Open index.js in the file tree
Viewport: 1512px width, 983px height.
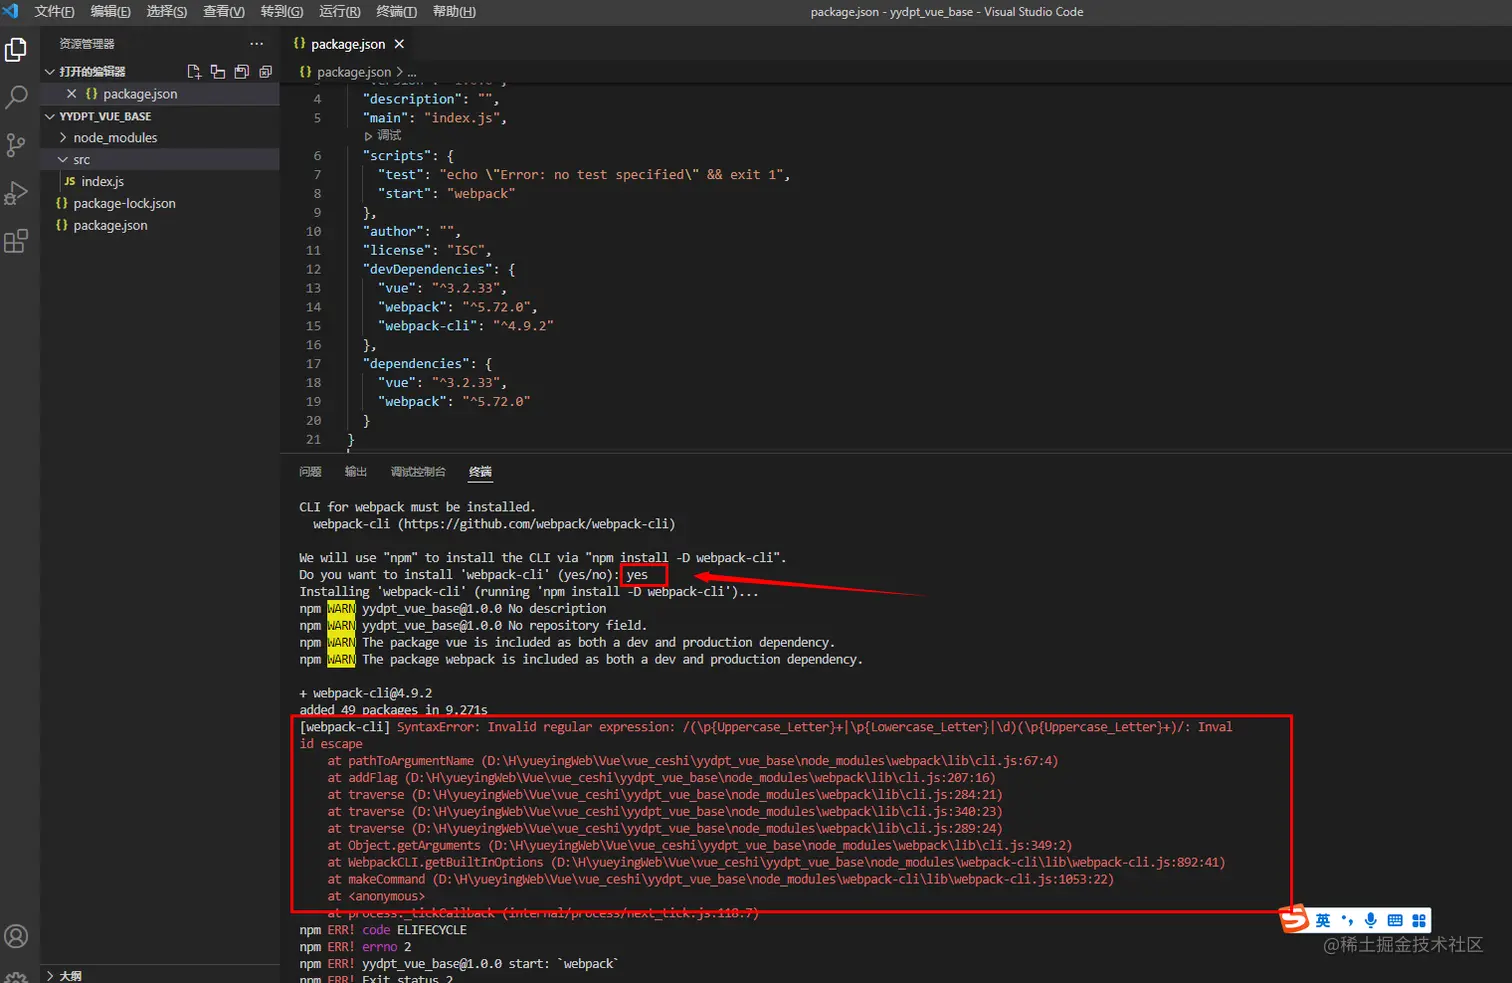tap(102, 182)
